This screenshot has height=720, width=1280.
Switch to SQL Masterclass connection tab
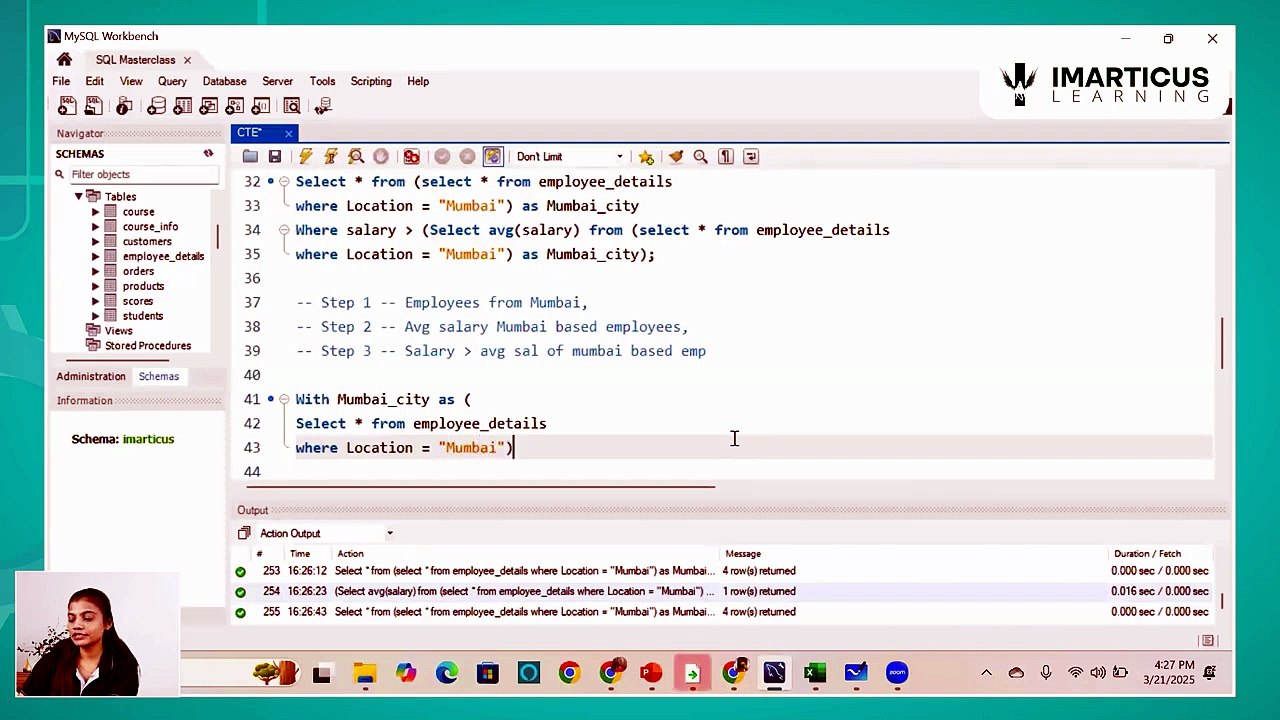point(135,60)
